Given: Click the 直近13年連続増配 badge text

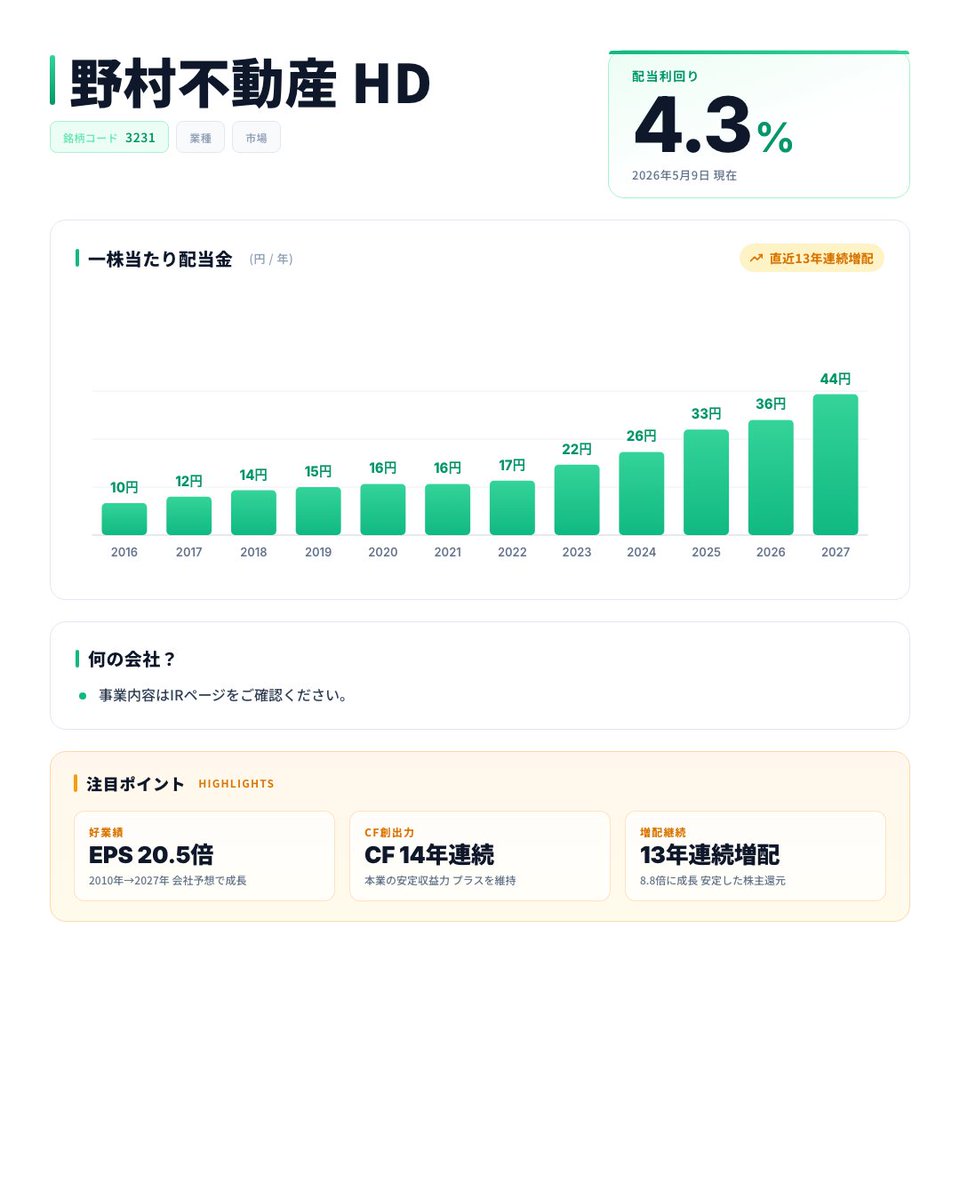Looking at the screenshot, I should [x=821, y=258].
